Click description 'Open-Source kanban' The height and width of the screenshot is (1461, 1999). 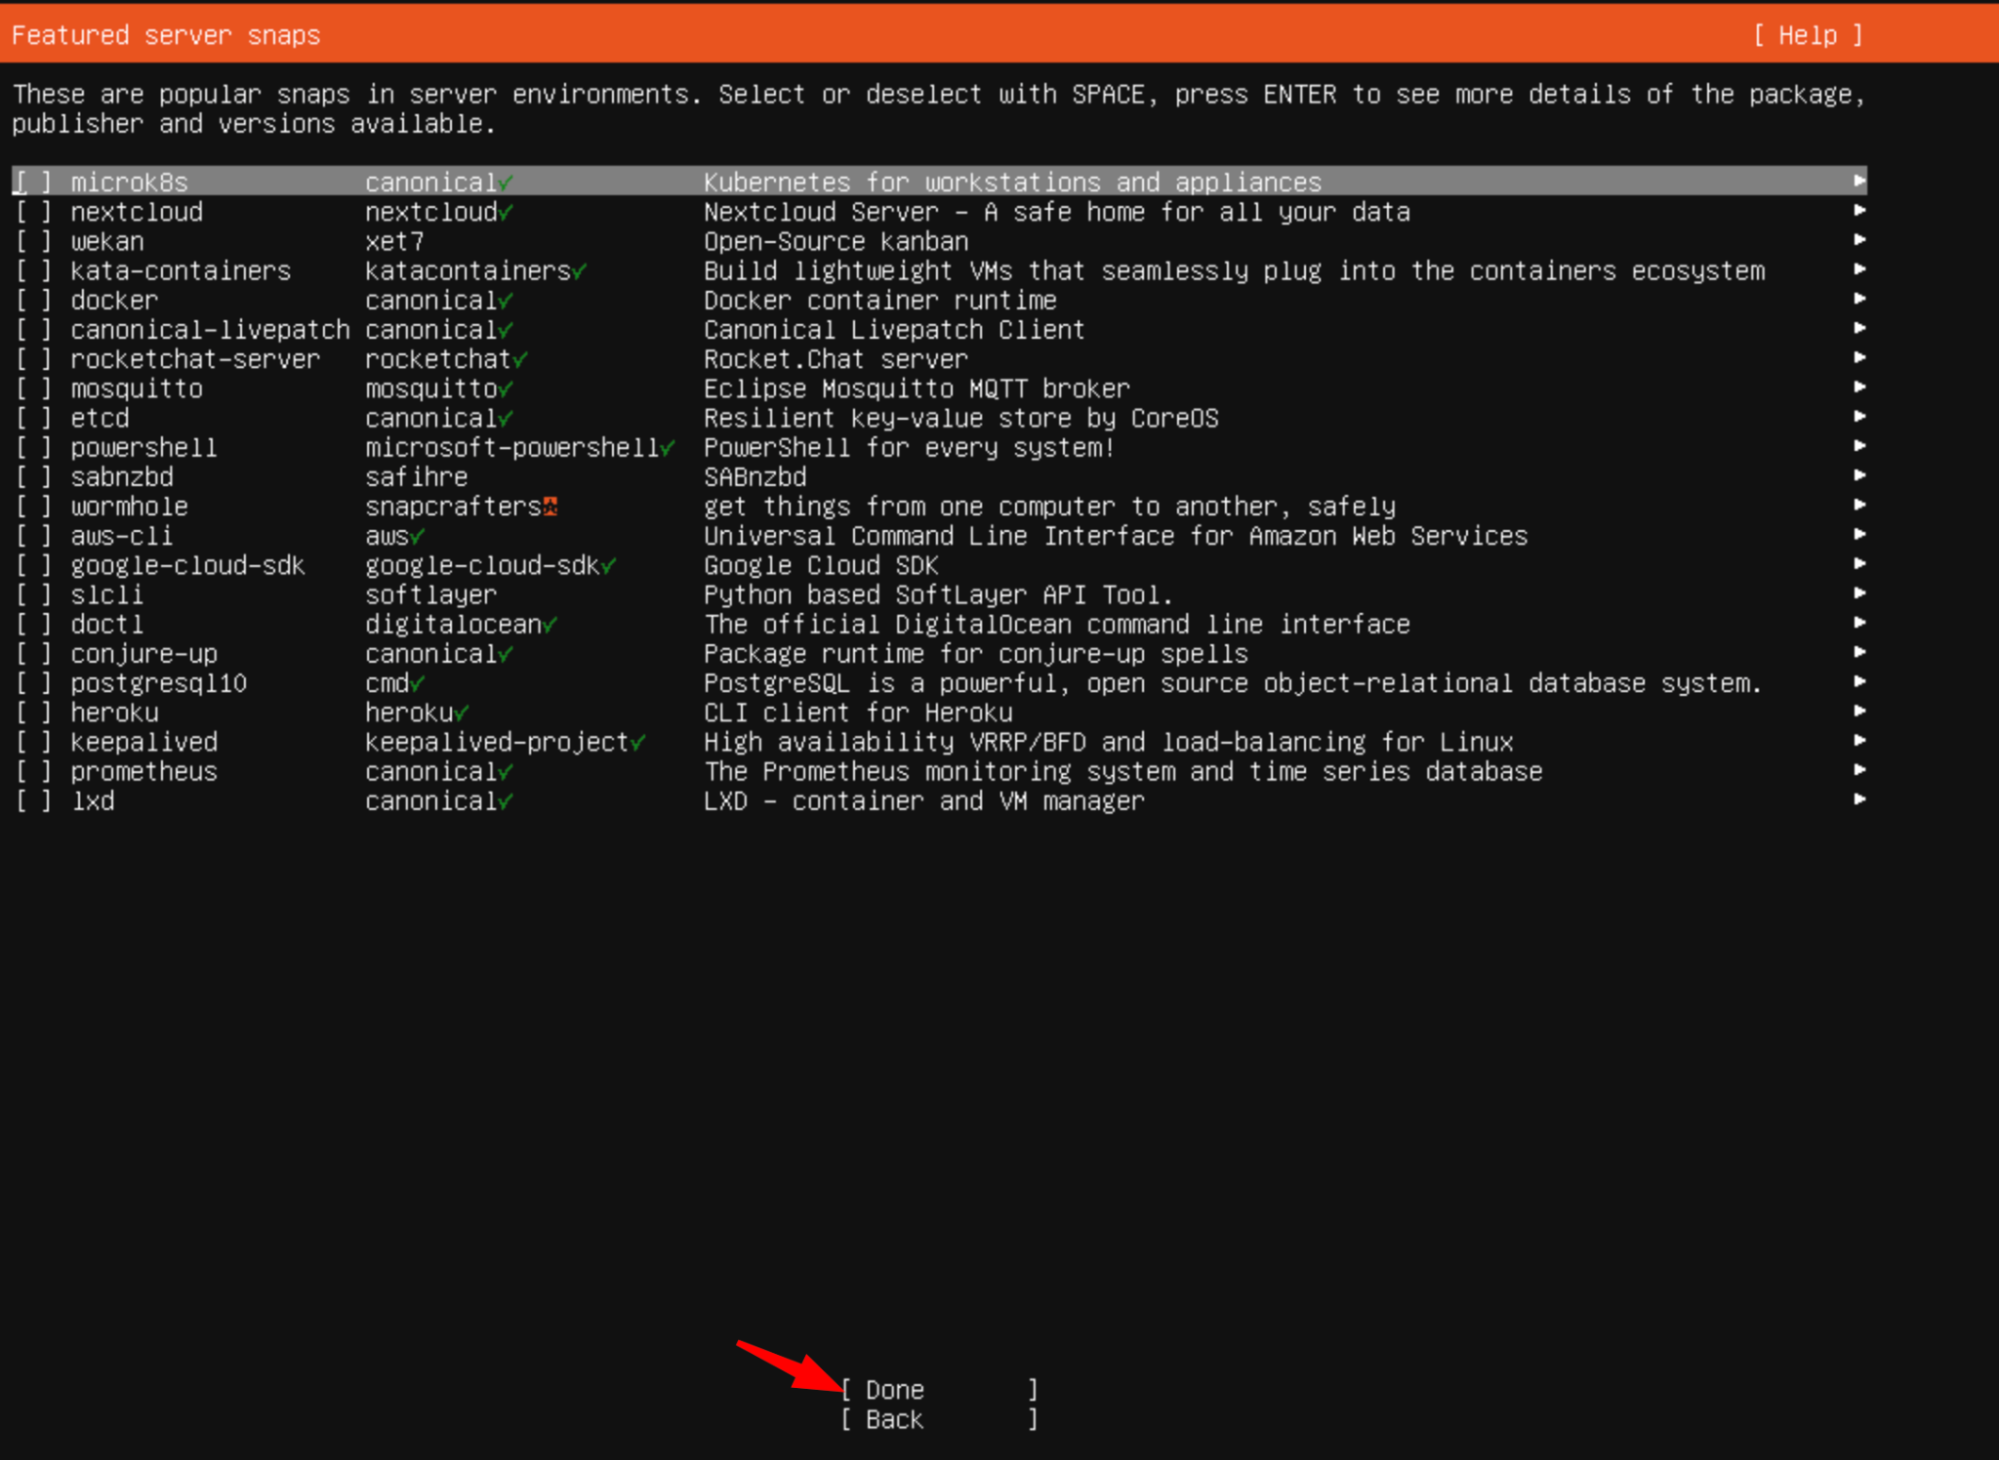[x=836, y=241]
